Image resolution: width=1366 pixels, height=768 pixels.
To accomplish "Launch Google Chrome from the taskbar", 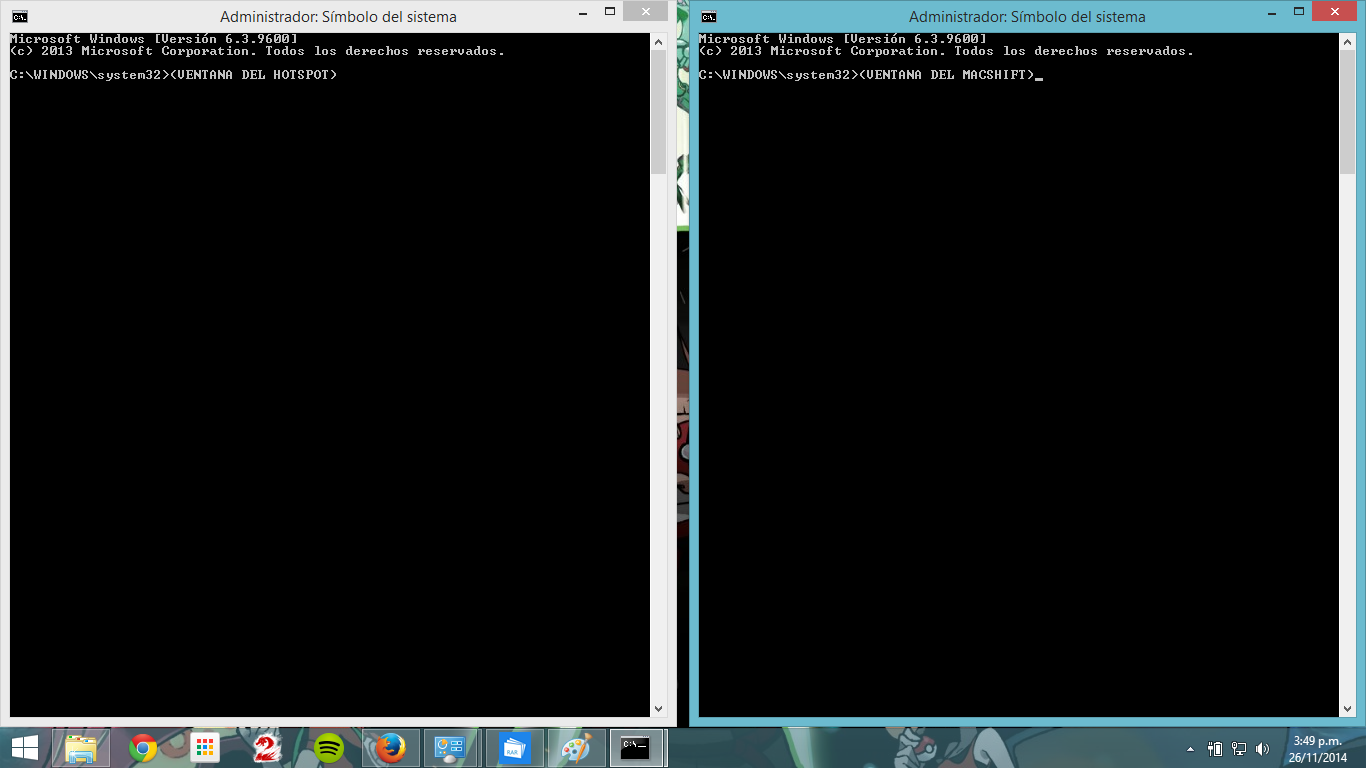I will click(x=143, y=748).
